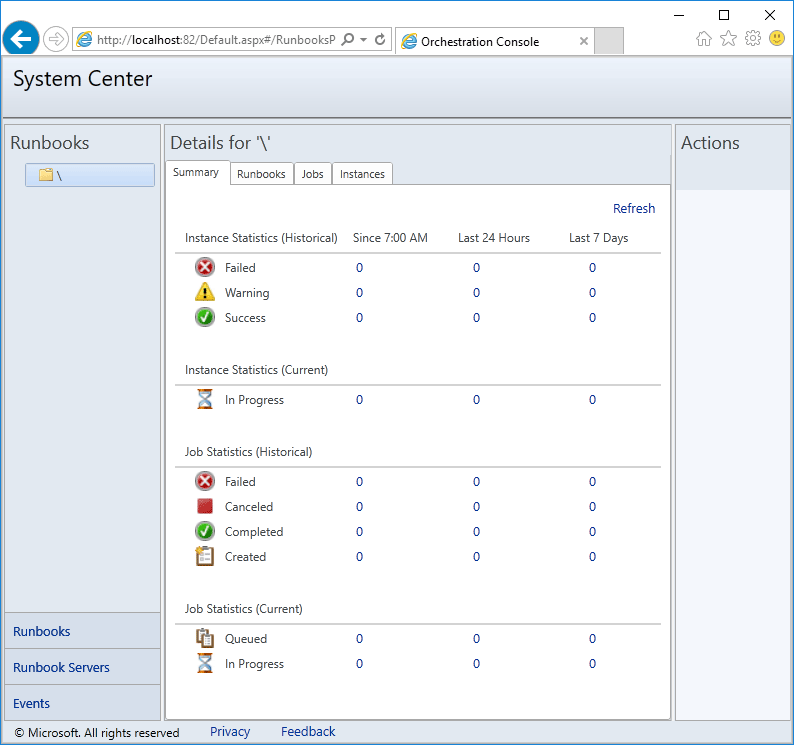Switch to the Summary tab

[196, 172]
